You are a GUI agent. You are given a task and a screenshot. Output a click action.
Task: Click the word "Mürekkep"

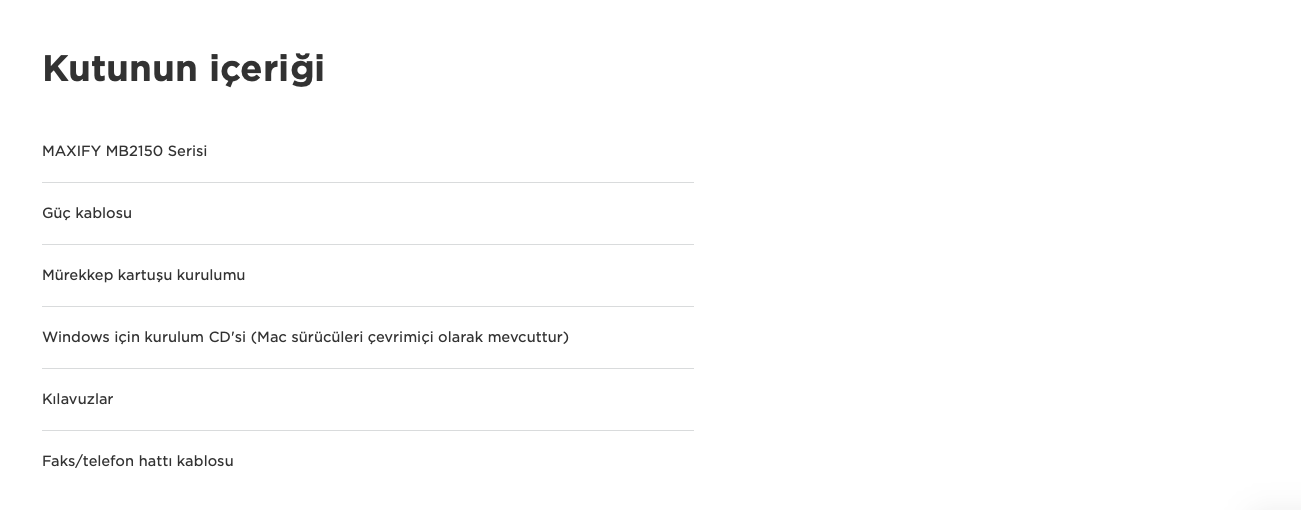pos(78,275)
